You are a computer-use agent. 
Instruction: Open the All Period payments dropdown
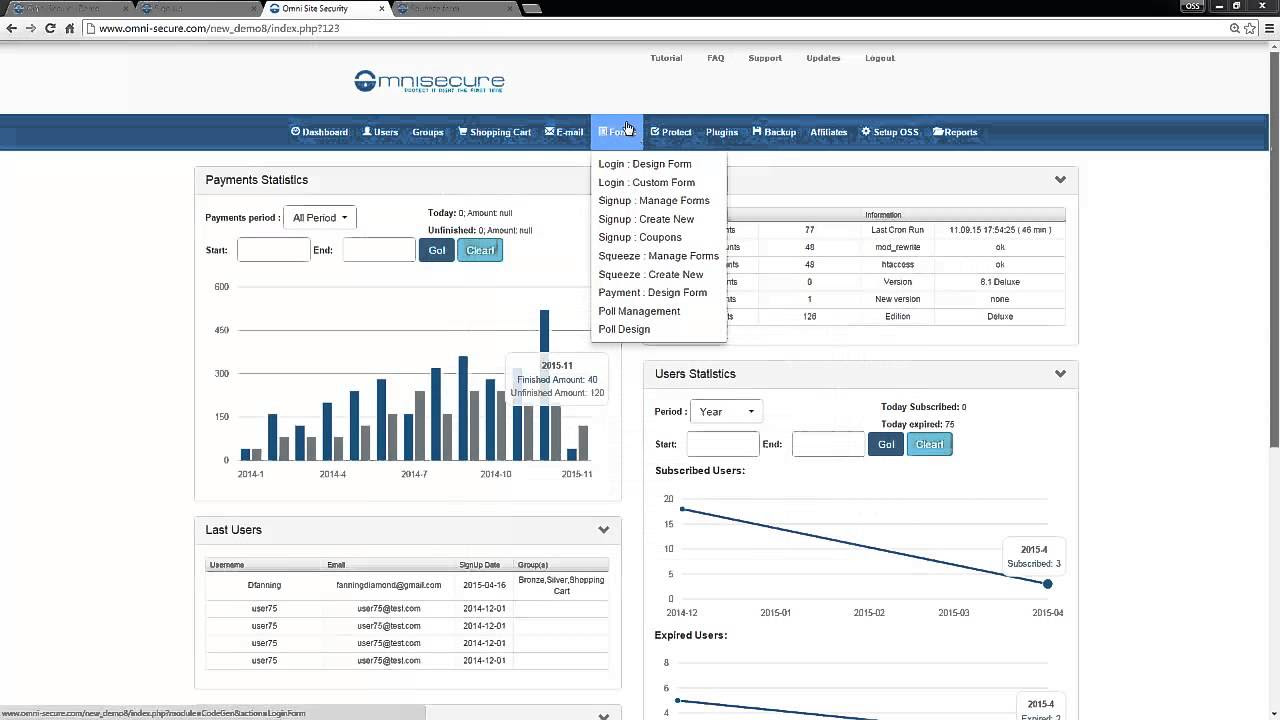[x=319, y=218]
